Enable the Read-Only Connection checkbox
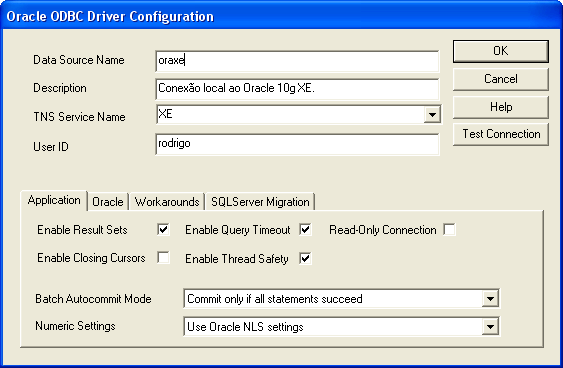This screenshot has height=368, width=563. pyautogui.click(x=449, y=229)
